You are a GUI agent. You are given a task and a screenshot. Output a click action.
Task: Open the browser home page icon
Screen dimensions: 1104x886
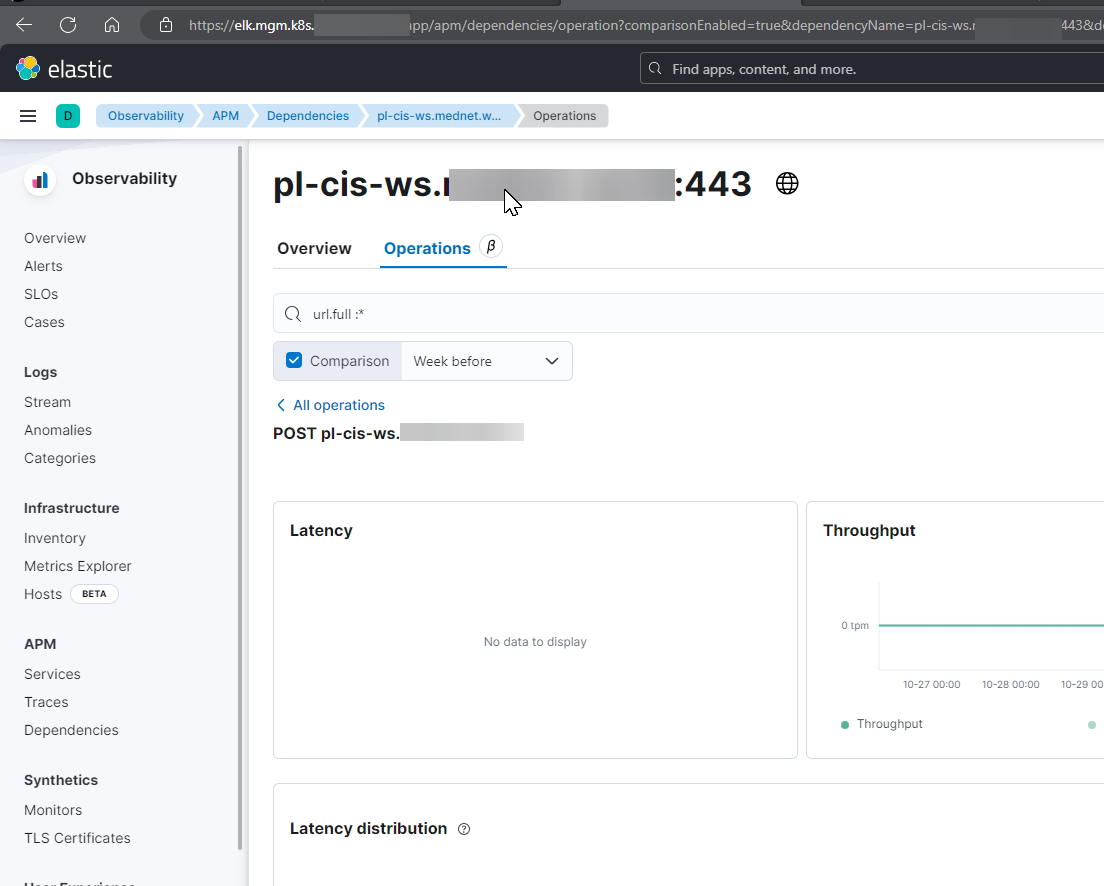(111, 24)
